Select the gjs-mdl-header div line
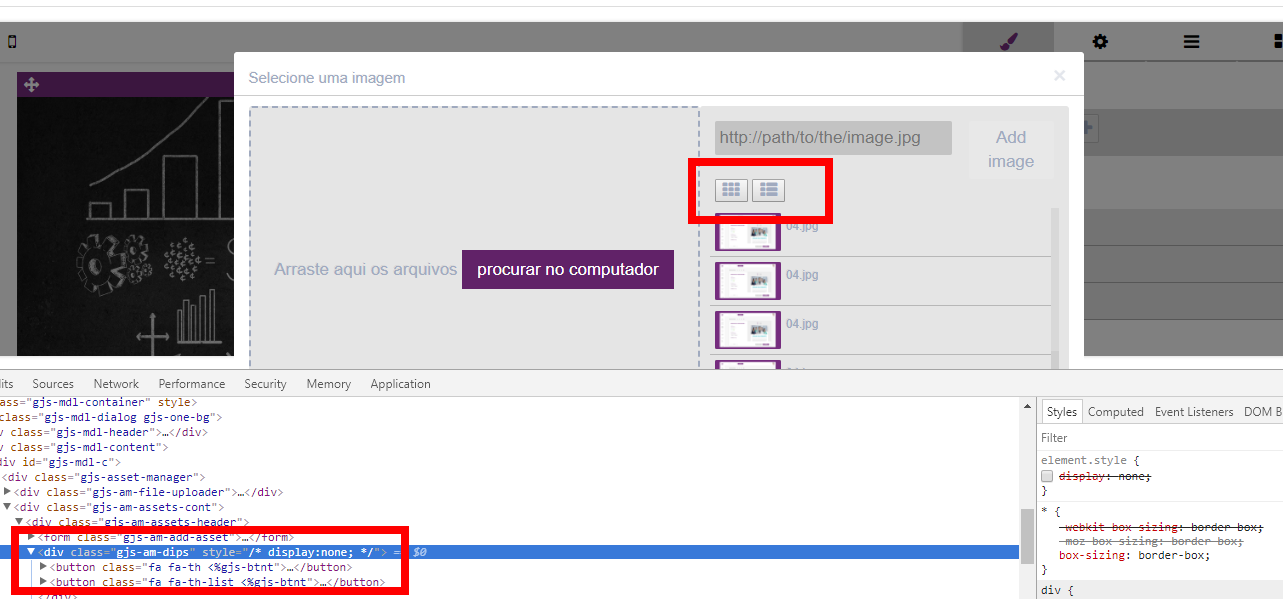 (x=103, y=432)
